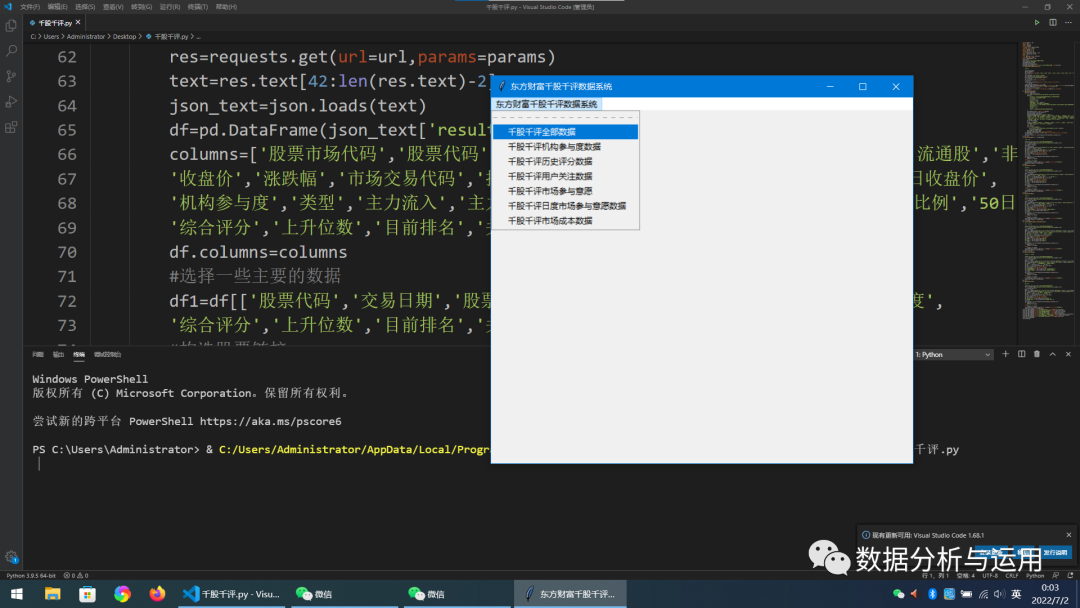
Task: Select 千股千评全部数据 menu entry
Action: [565, 132]
